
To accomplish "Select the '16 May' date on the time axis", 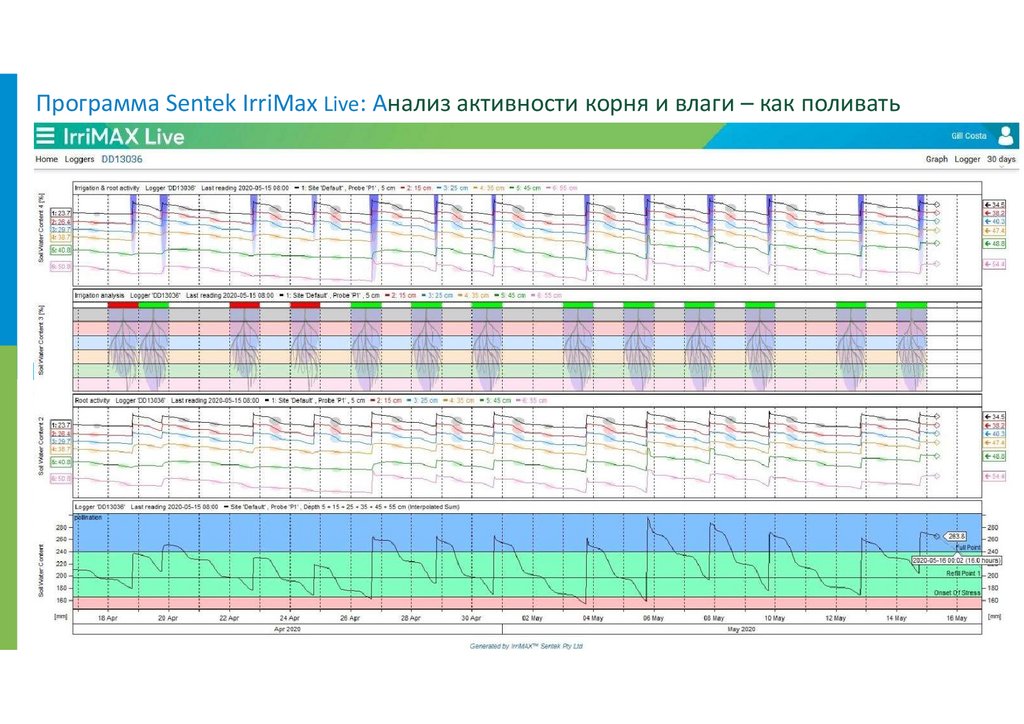I will pos(956,618).
